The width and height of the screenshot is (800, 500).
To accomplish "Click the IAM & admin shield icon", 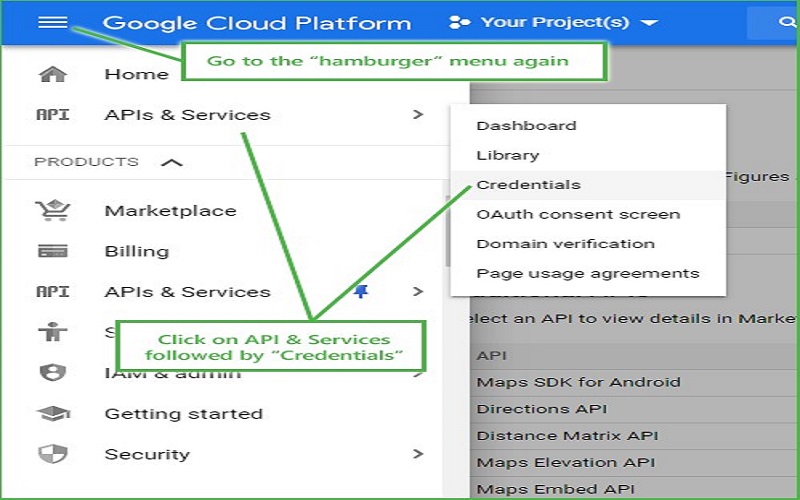I will point(53,372).
